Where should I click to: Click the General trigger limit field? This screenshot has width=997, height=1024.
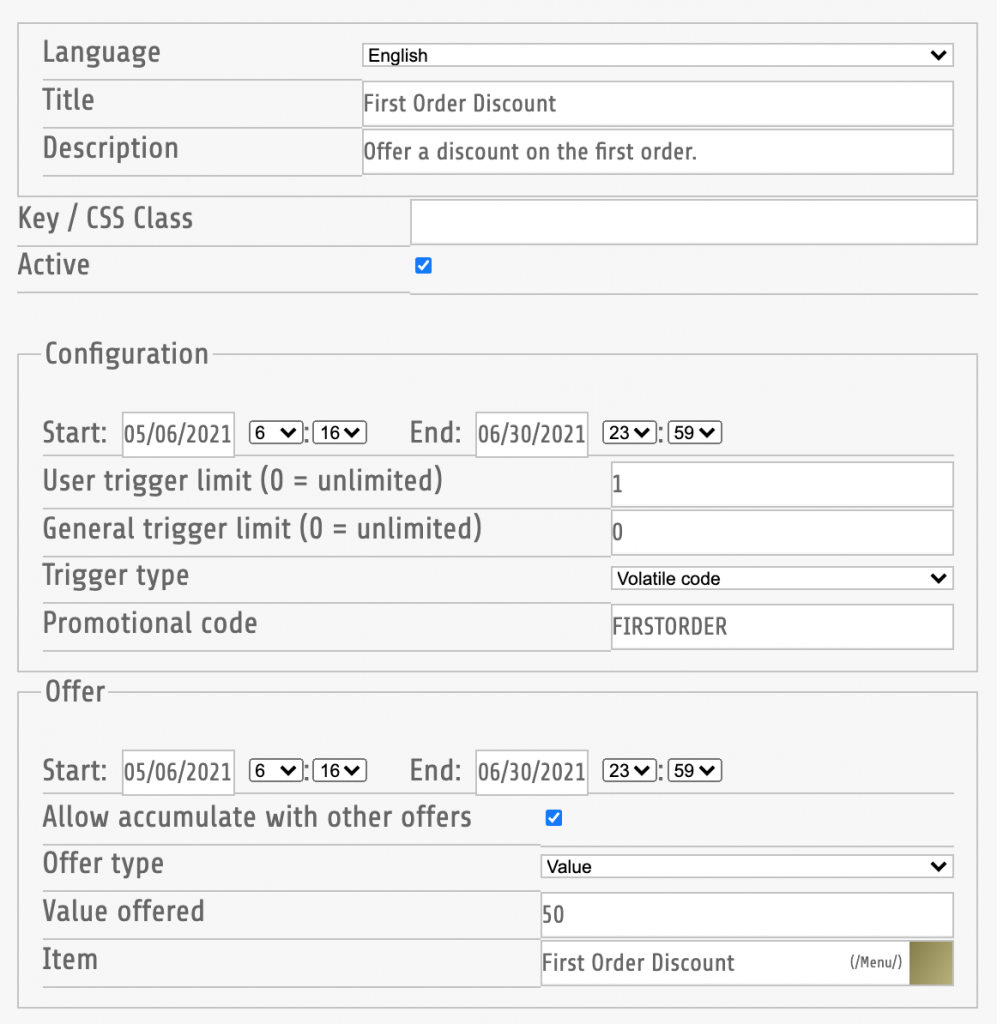(782, 533)
